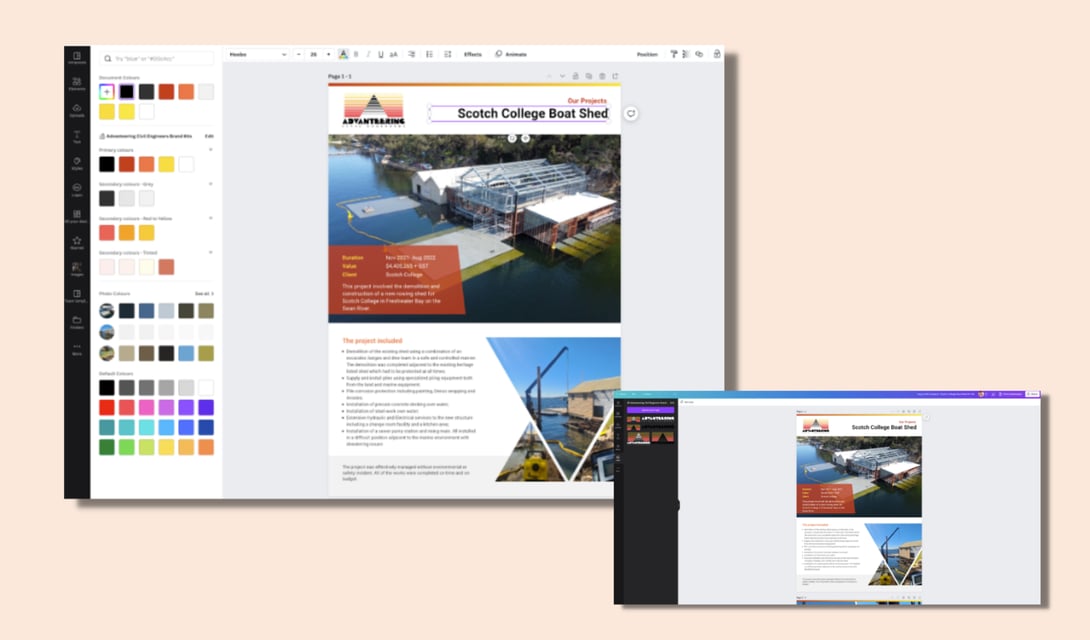The image size is (1090, 640).
Task: Collapse the Secondary colours Red to Yellow section
Action: 211,218
